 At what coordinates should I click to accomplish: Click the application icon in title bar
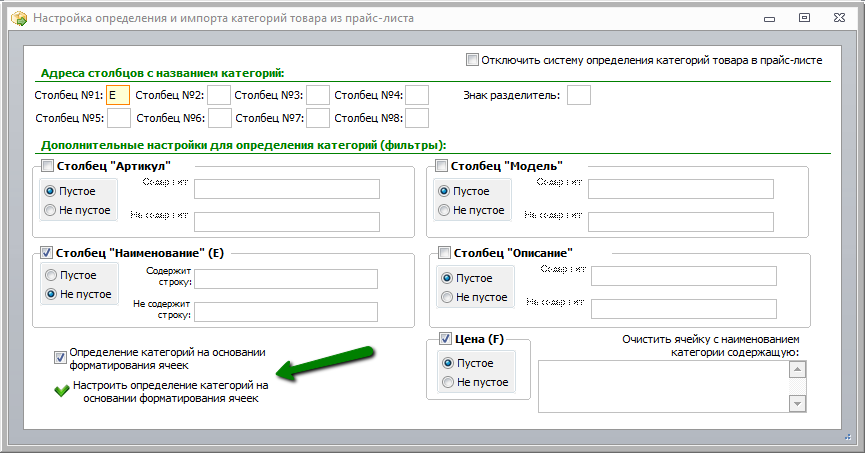pos(19,18)
